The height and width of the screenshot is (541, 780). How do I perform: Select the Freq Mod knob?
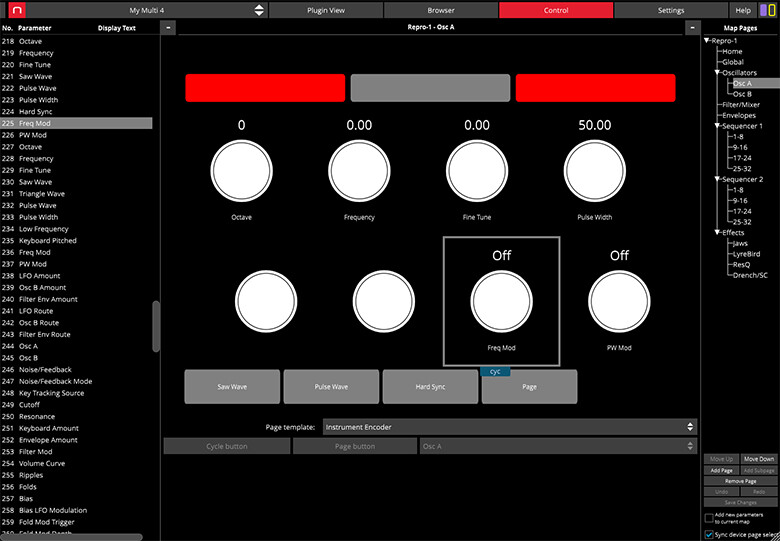coord(501,301)
